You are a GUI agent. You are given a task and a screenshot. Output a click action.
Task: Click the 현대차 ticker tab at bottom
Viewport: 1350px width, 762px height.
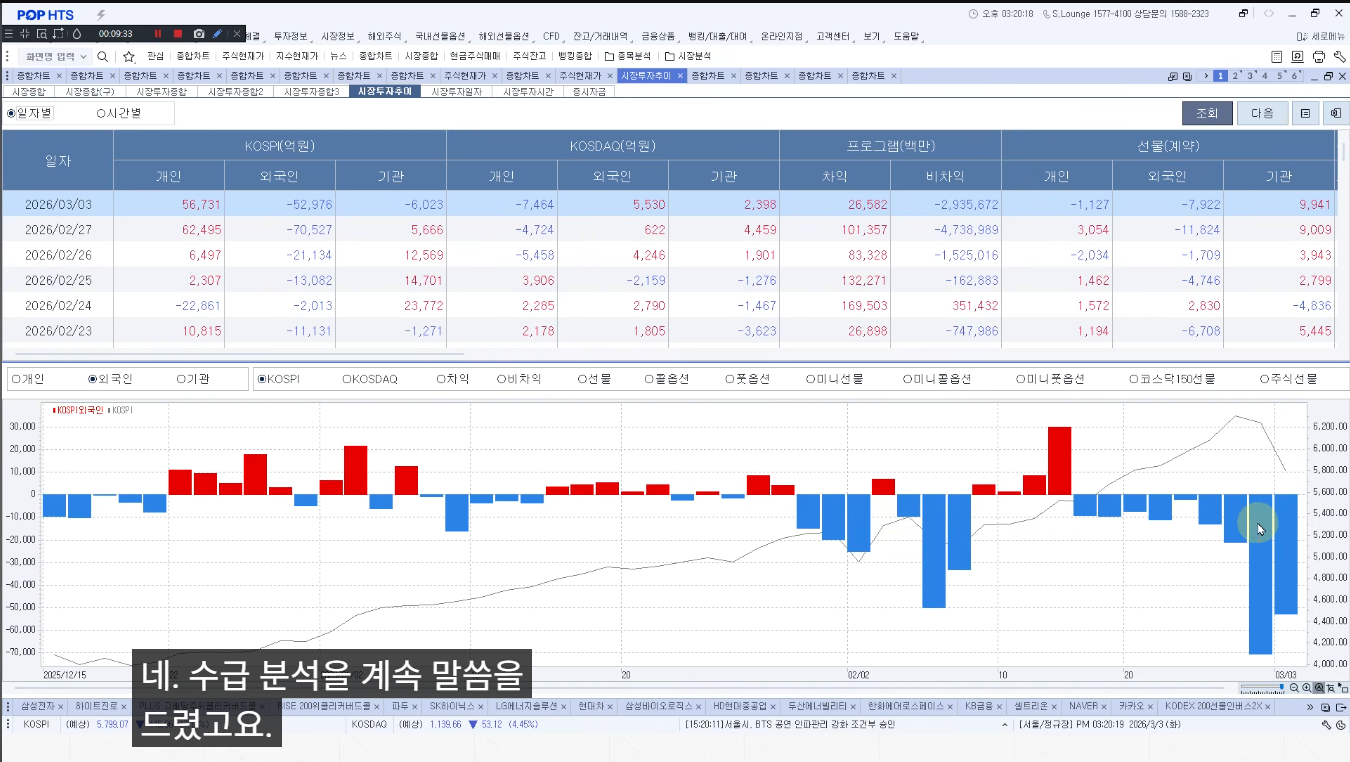[x=593, y=706]
